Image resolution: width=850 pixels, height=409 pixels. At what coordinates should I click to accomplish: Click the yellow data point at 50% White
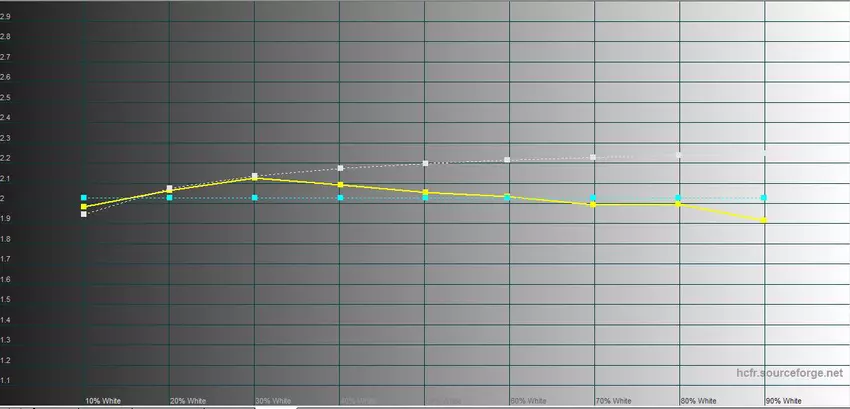[425, 192]
